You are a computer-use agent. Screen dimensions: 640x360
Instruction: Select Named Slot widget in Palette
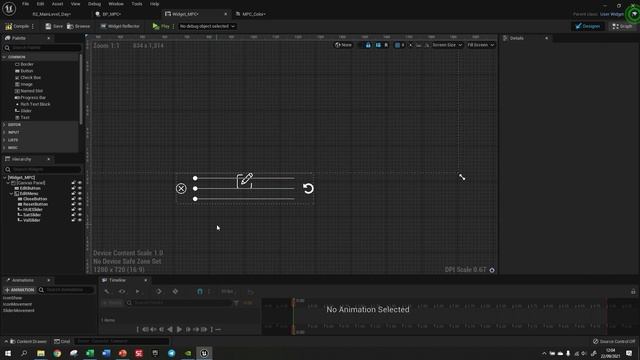[29, 91]
